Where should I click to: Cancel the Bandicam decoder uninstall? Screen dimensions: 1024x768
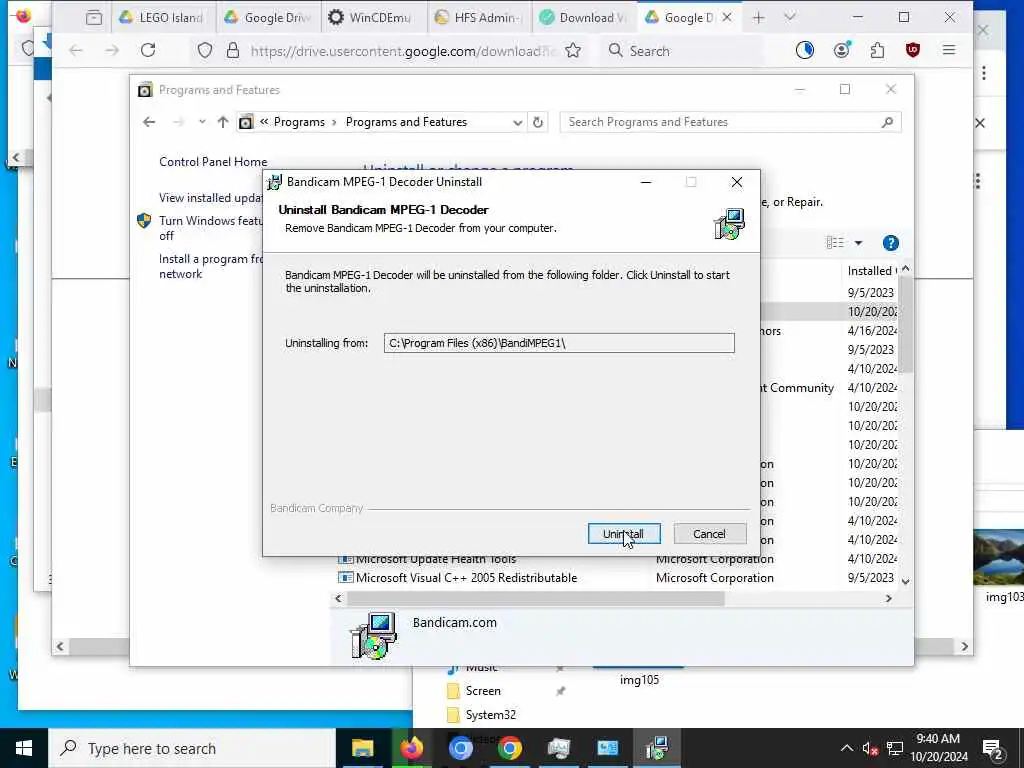coord(709,534)
